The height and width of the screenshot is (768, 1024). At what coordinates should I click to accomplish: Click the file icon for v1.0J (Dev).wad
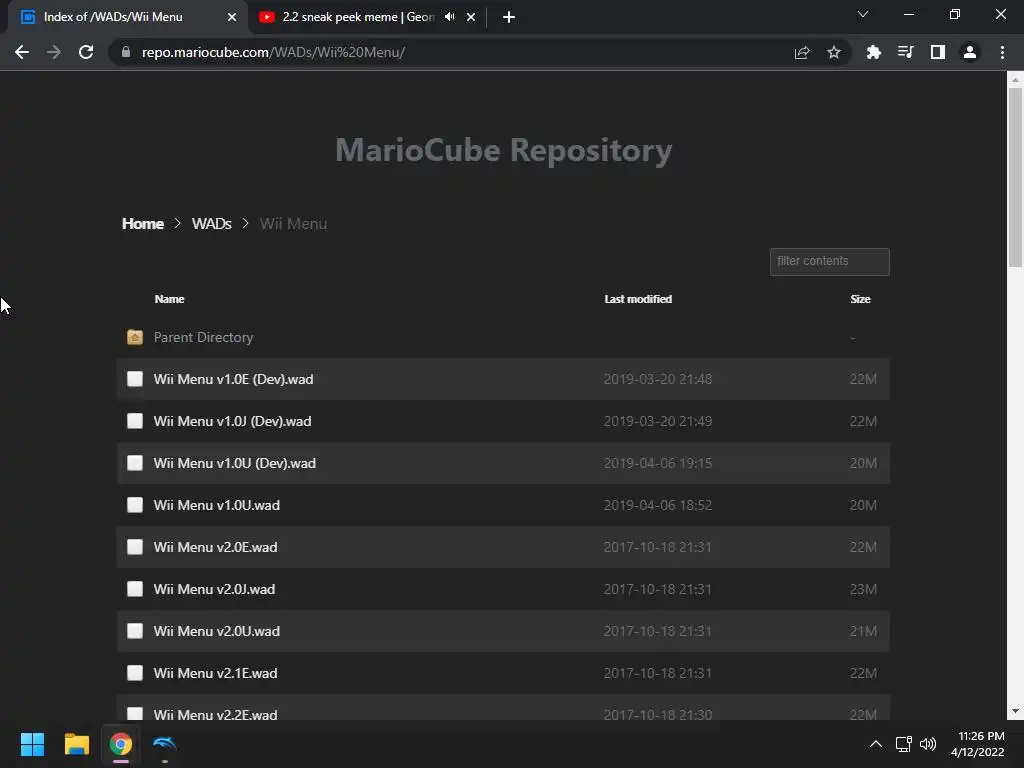point(135,421)
